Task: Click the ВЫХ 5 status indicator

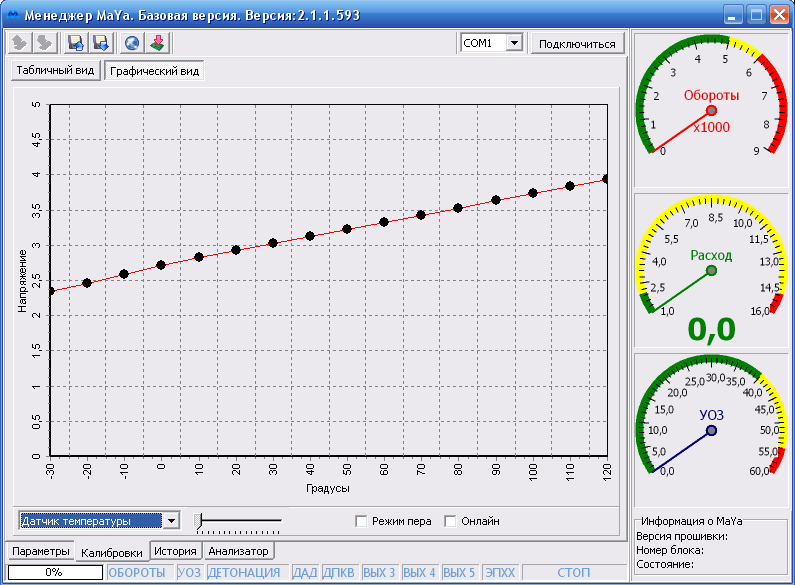Action: [459, 572]
